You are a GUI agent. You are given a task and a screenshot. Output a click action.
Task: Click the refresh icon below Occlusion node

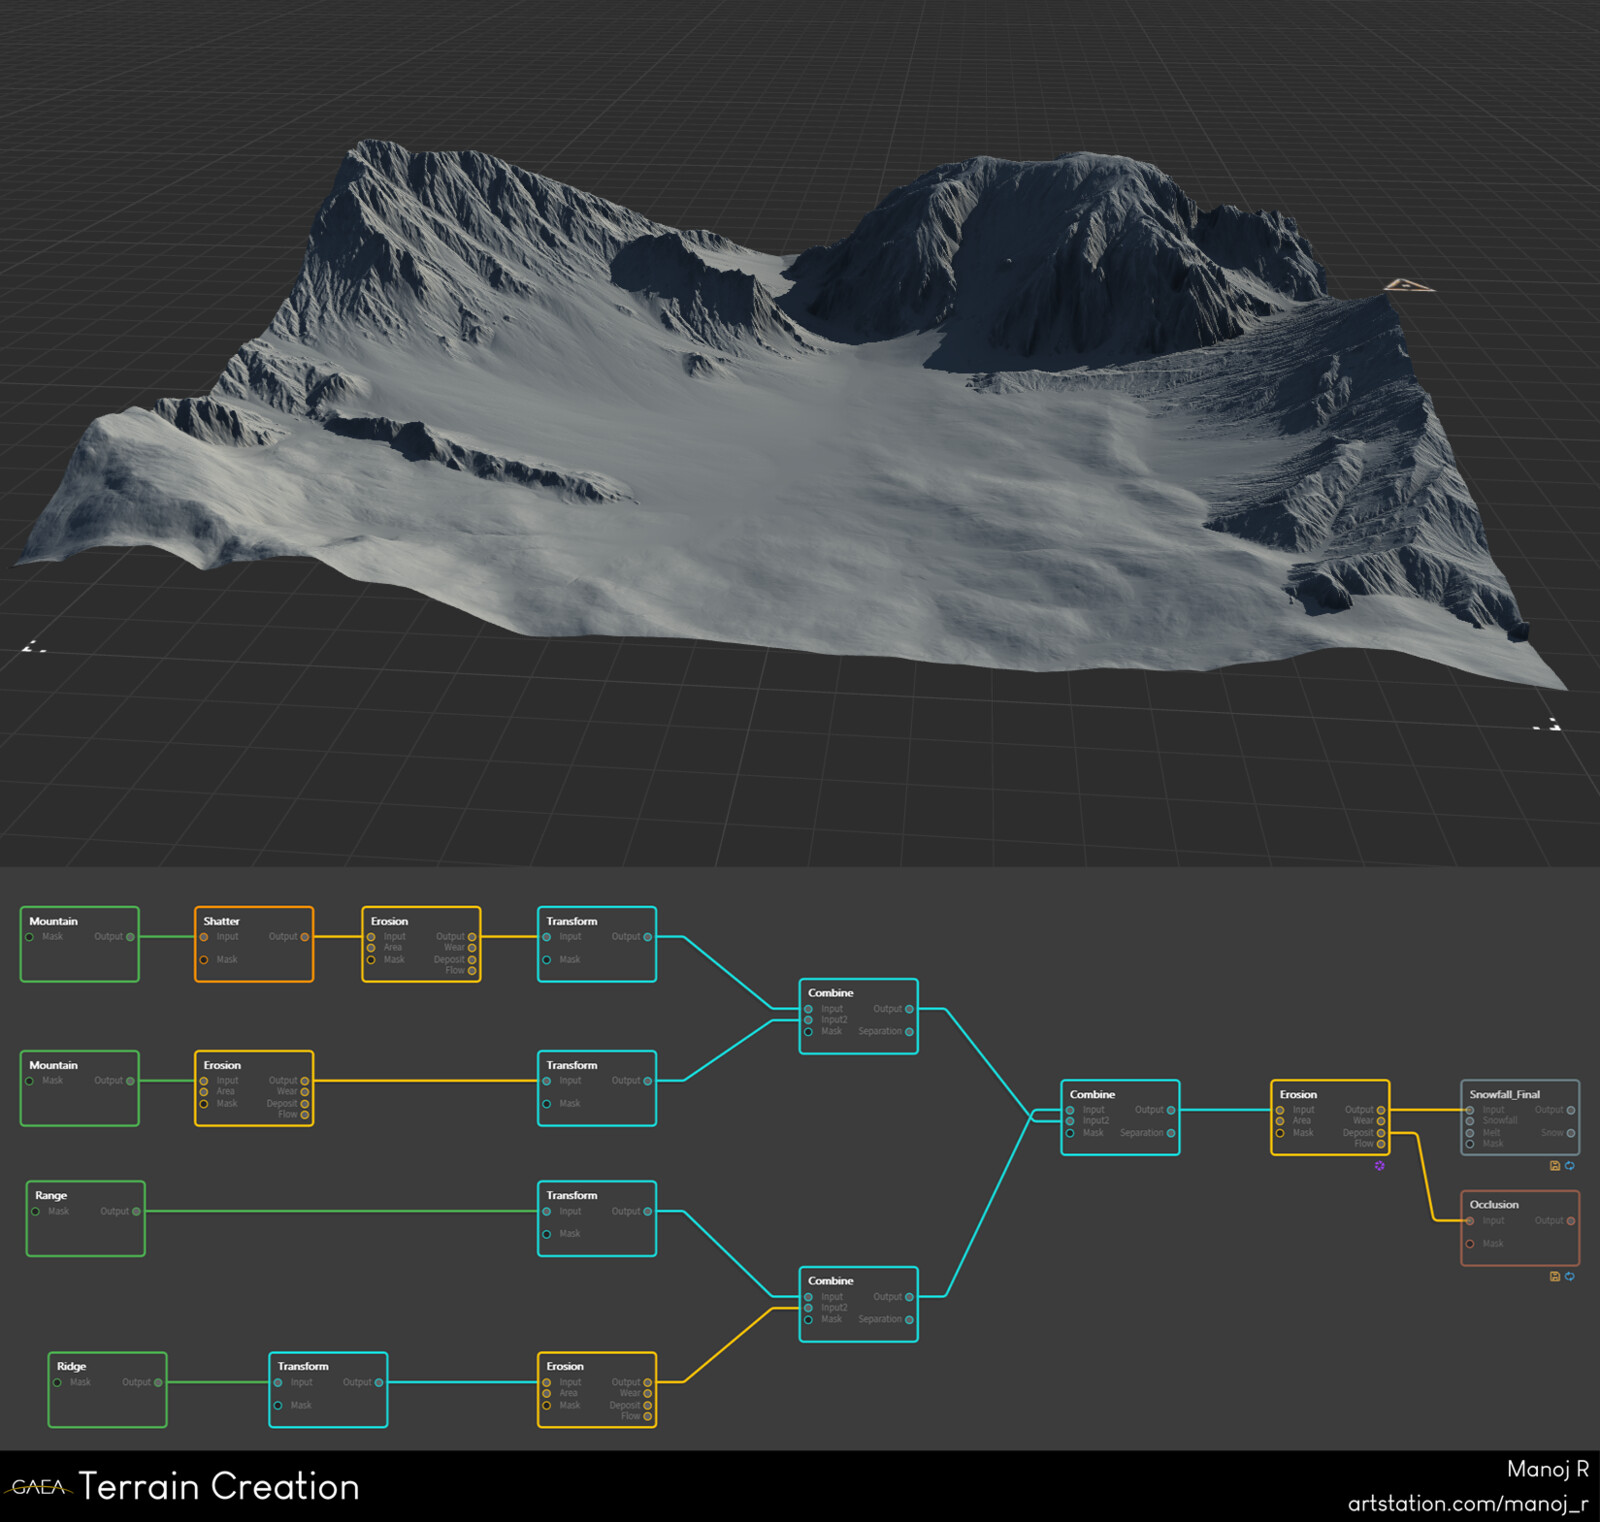coord(1569,1277)
